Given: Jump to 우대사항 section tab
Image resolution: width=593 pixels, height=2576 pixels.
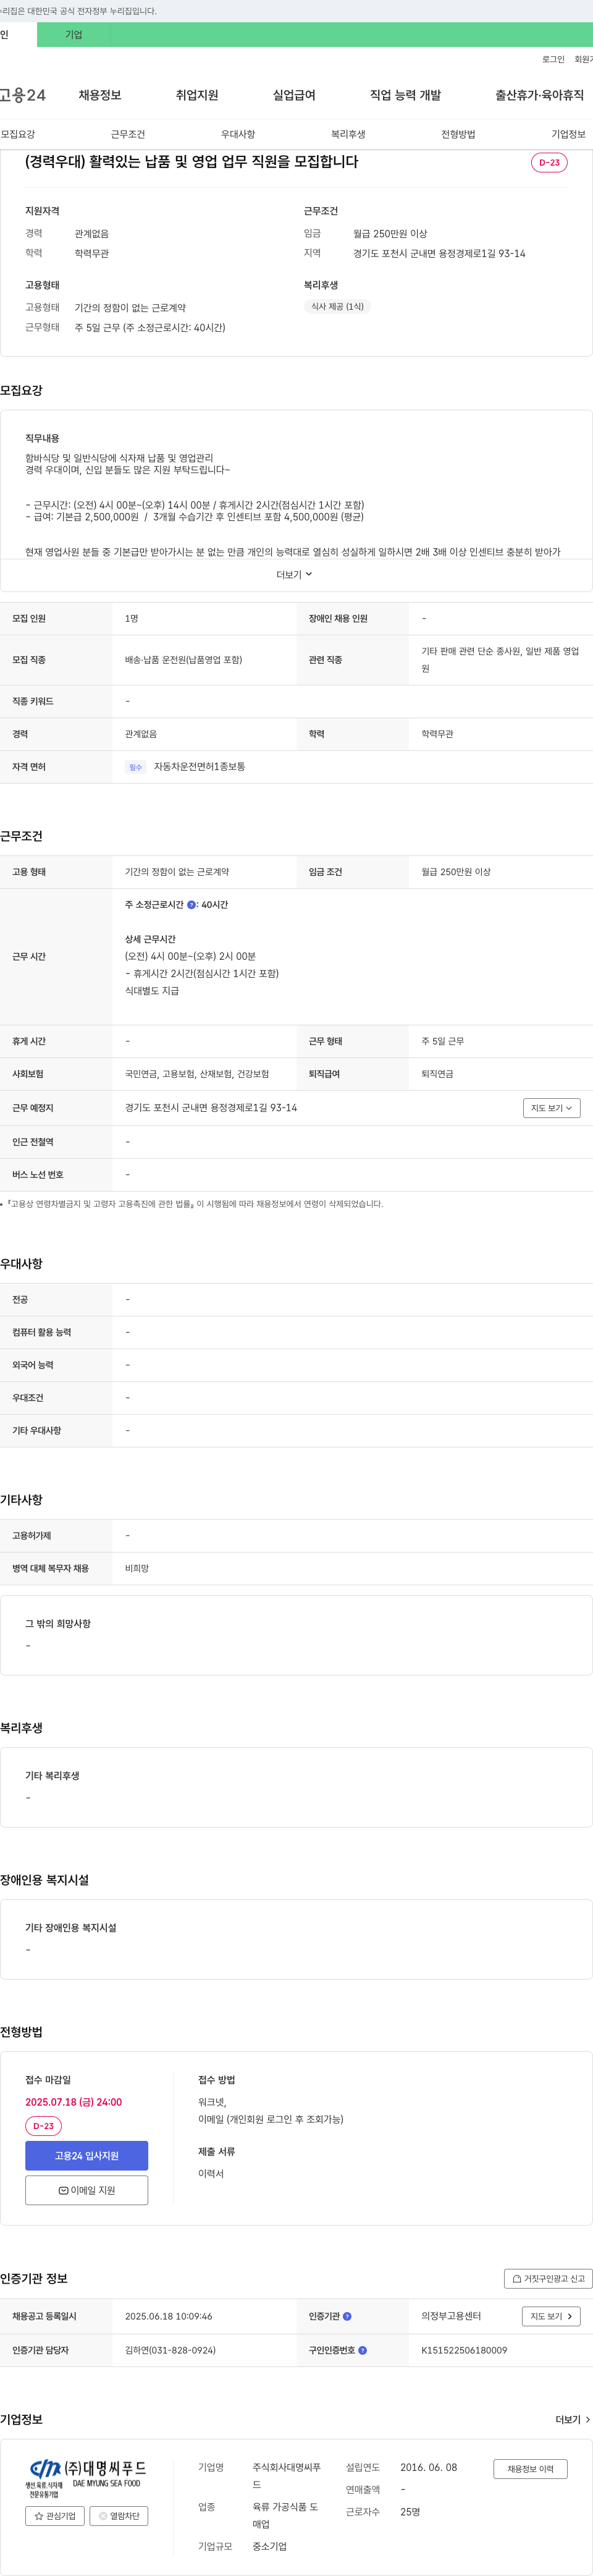Looking at the screenshot, I should pos(238,134).
